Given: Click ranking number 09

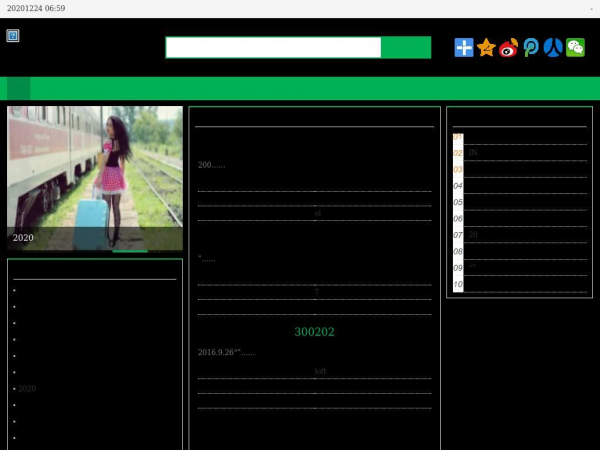Looking at the screenshot, I should [x=458, y=268].
